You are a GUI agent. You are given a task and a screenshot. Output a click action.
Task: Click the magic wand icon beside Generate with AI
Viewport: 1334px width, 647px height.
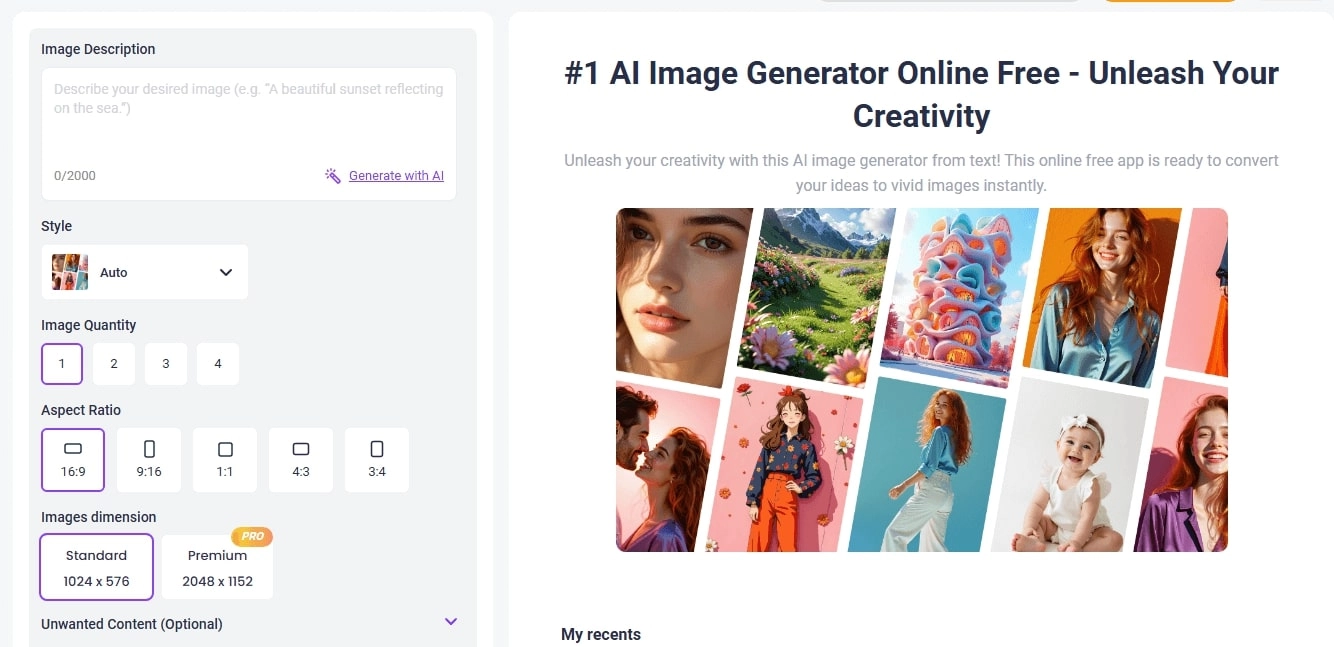tap(332, 175)
